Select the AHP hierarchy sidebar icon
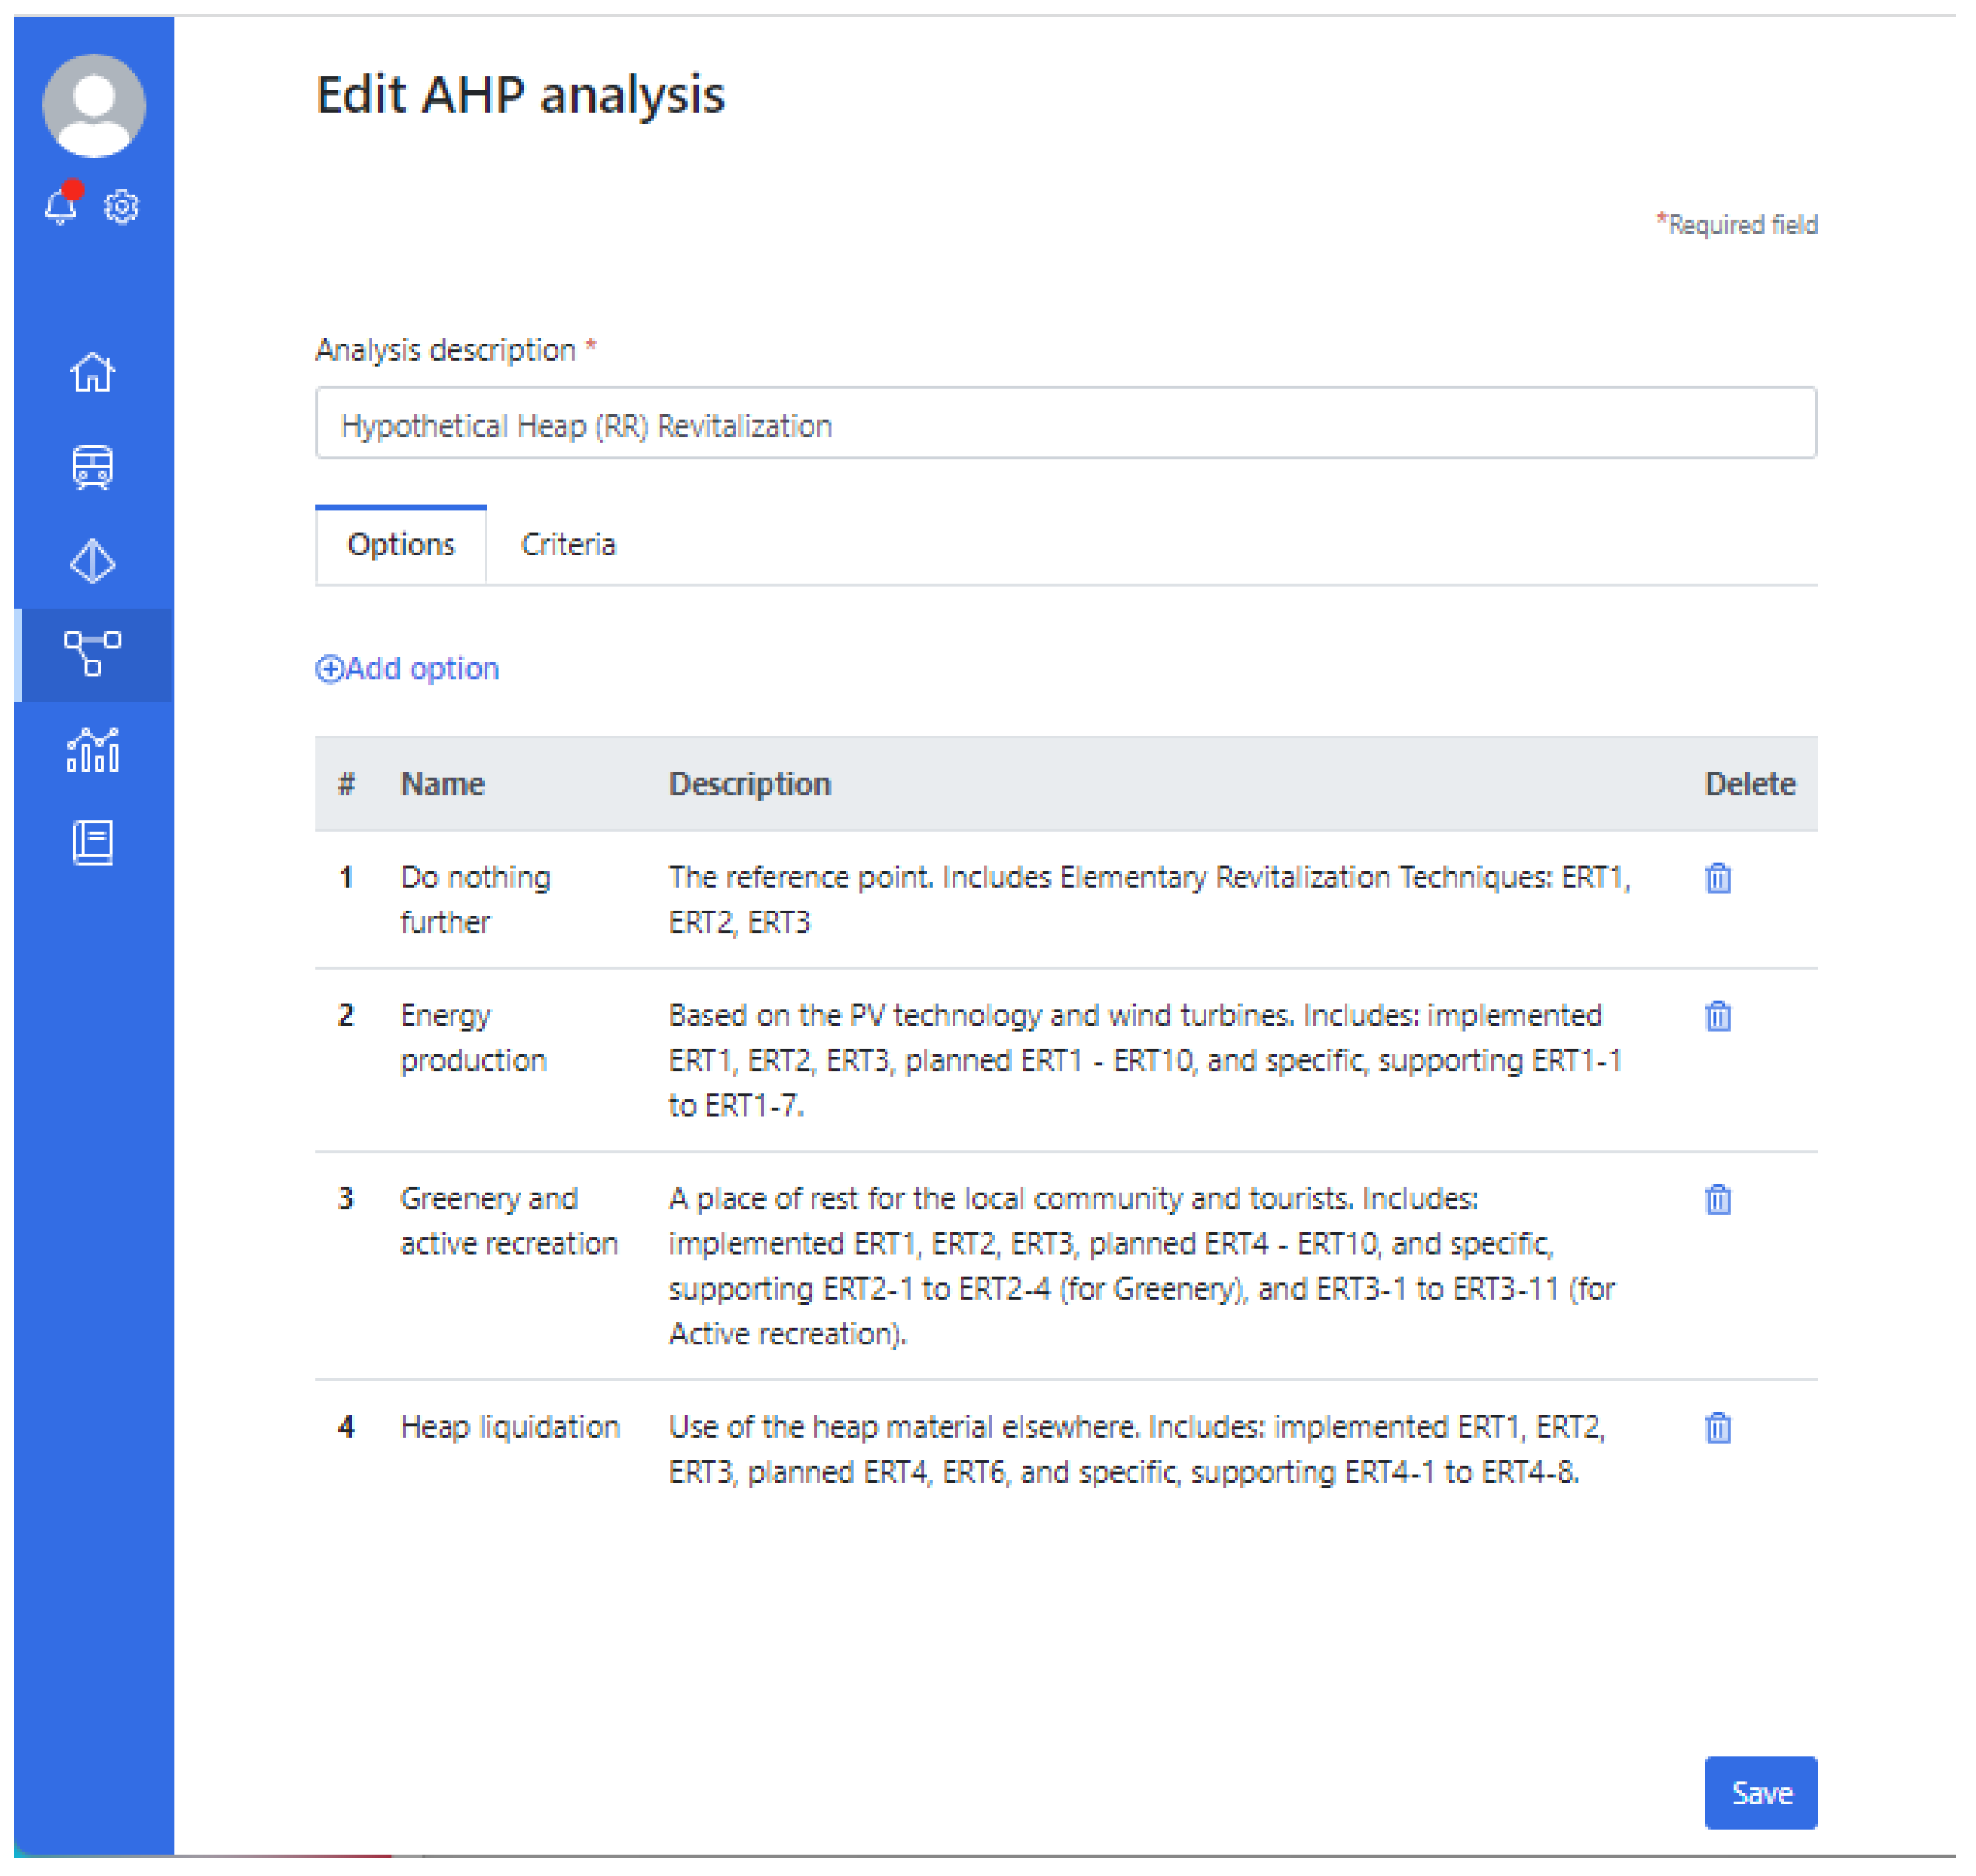 click(93, 654)
